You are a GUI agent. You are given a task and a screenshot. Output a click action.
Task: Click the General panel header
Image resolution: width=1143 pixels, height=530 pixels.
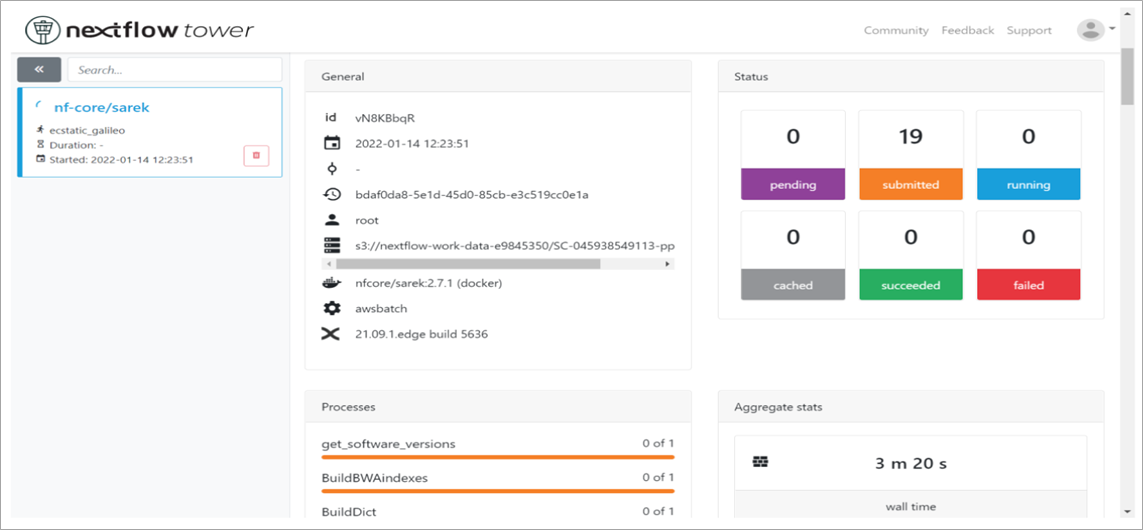point(498,76)
